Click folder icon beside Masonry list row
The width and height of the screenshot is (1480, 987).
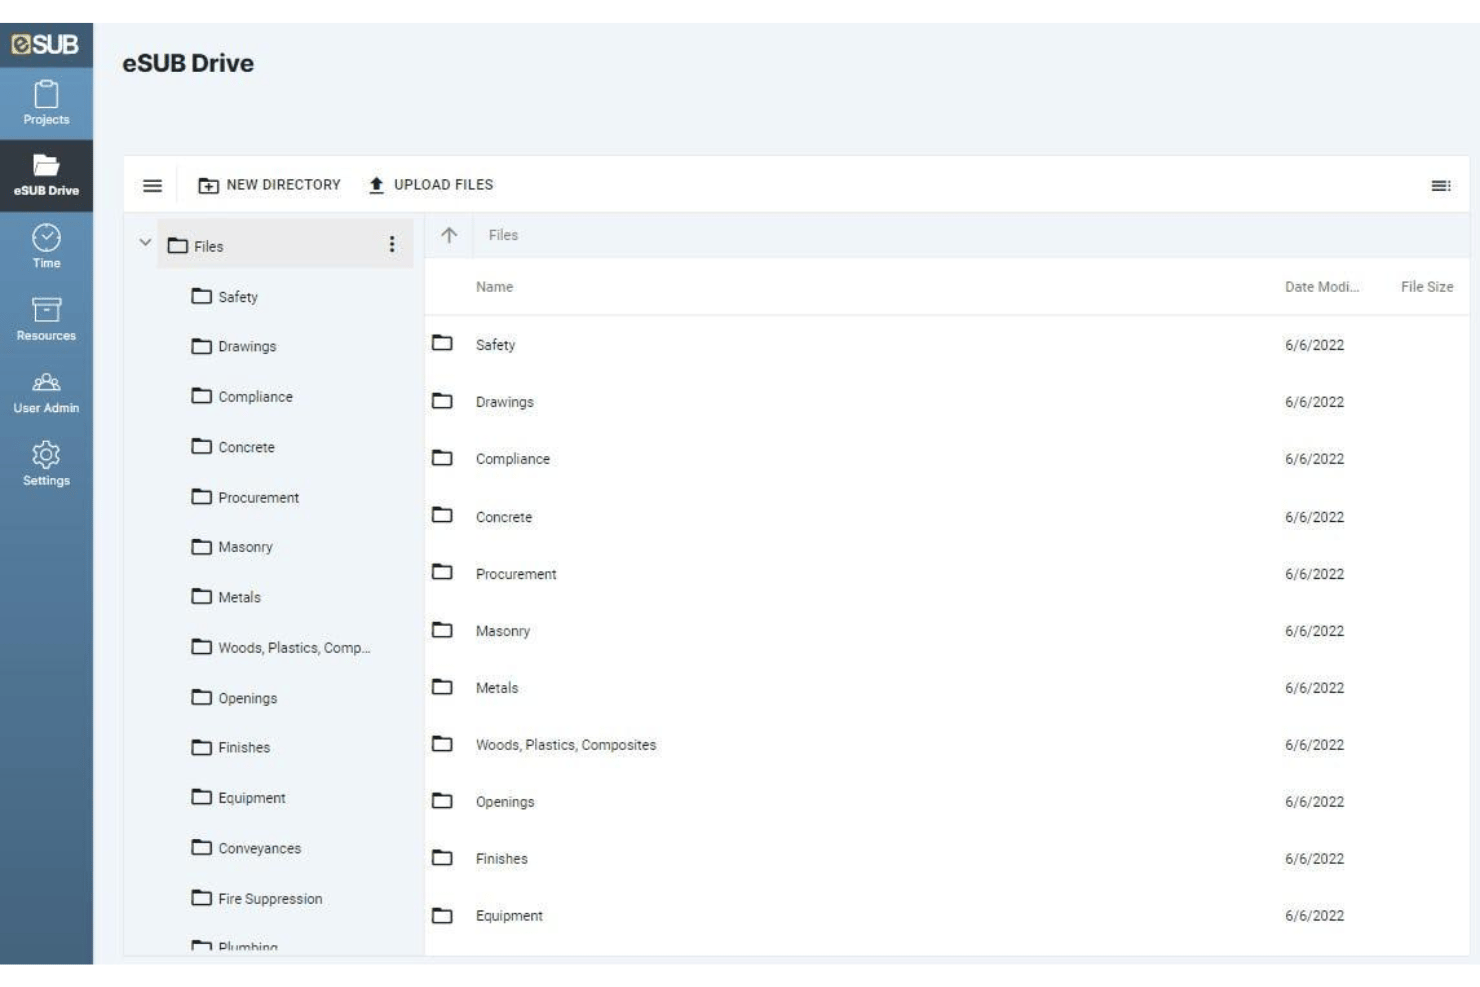coord(442,629)
